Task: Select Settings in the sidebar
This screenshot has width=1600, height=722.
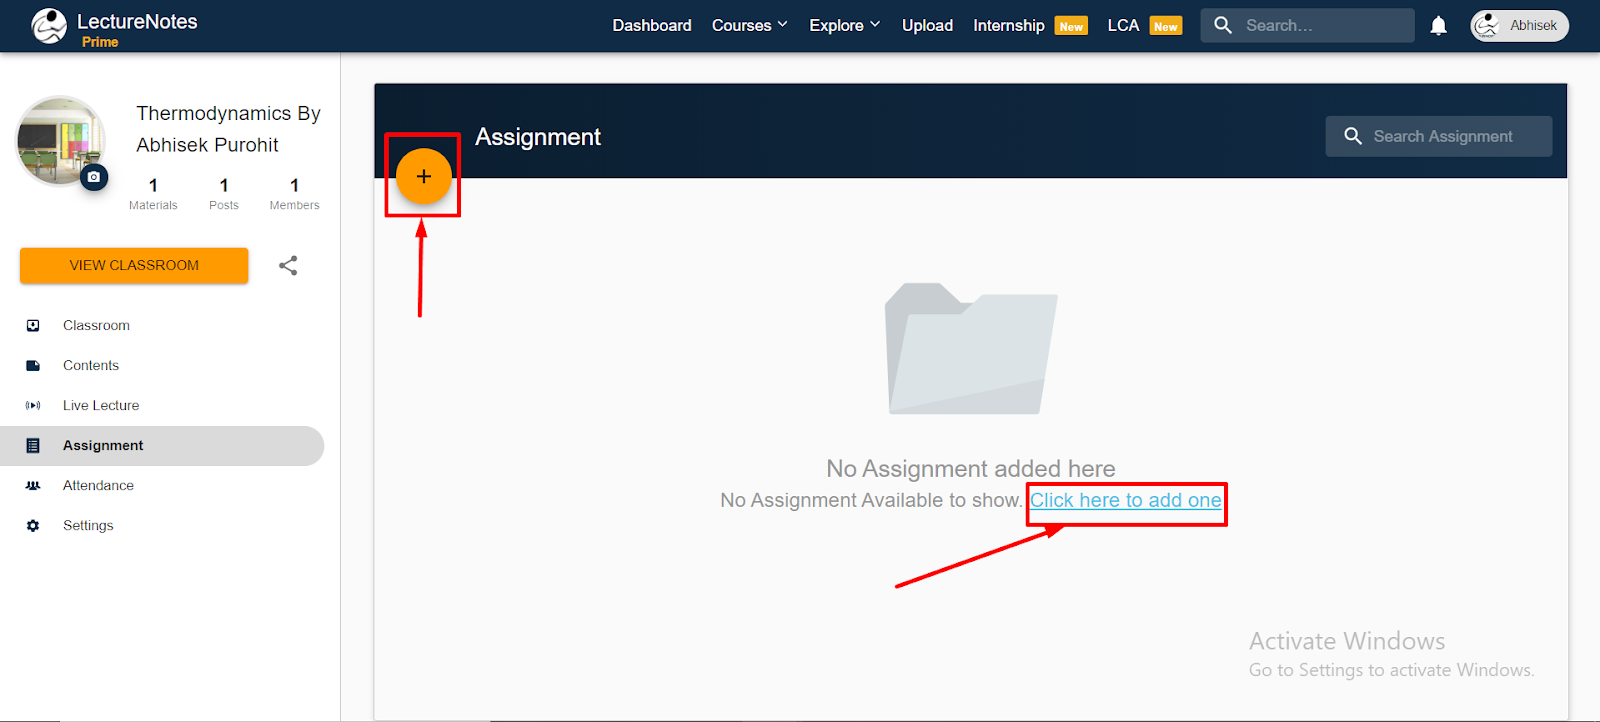Action: (162, 525)
